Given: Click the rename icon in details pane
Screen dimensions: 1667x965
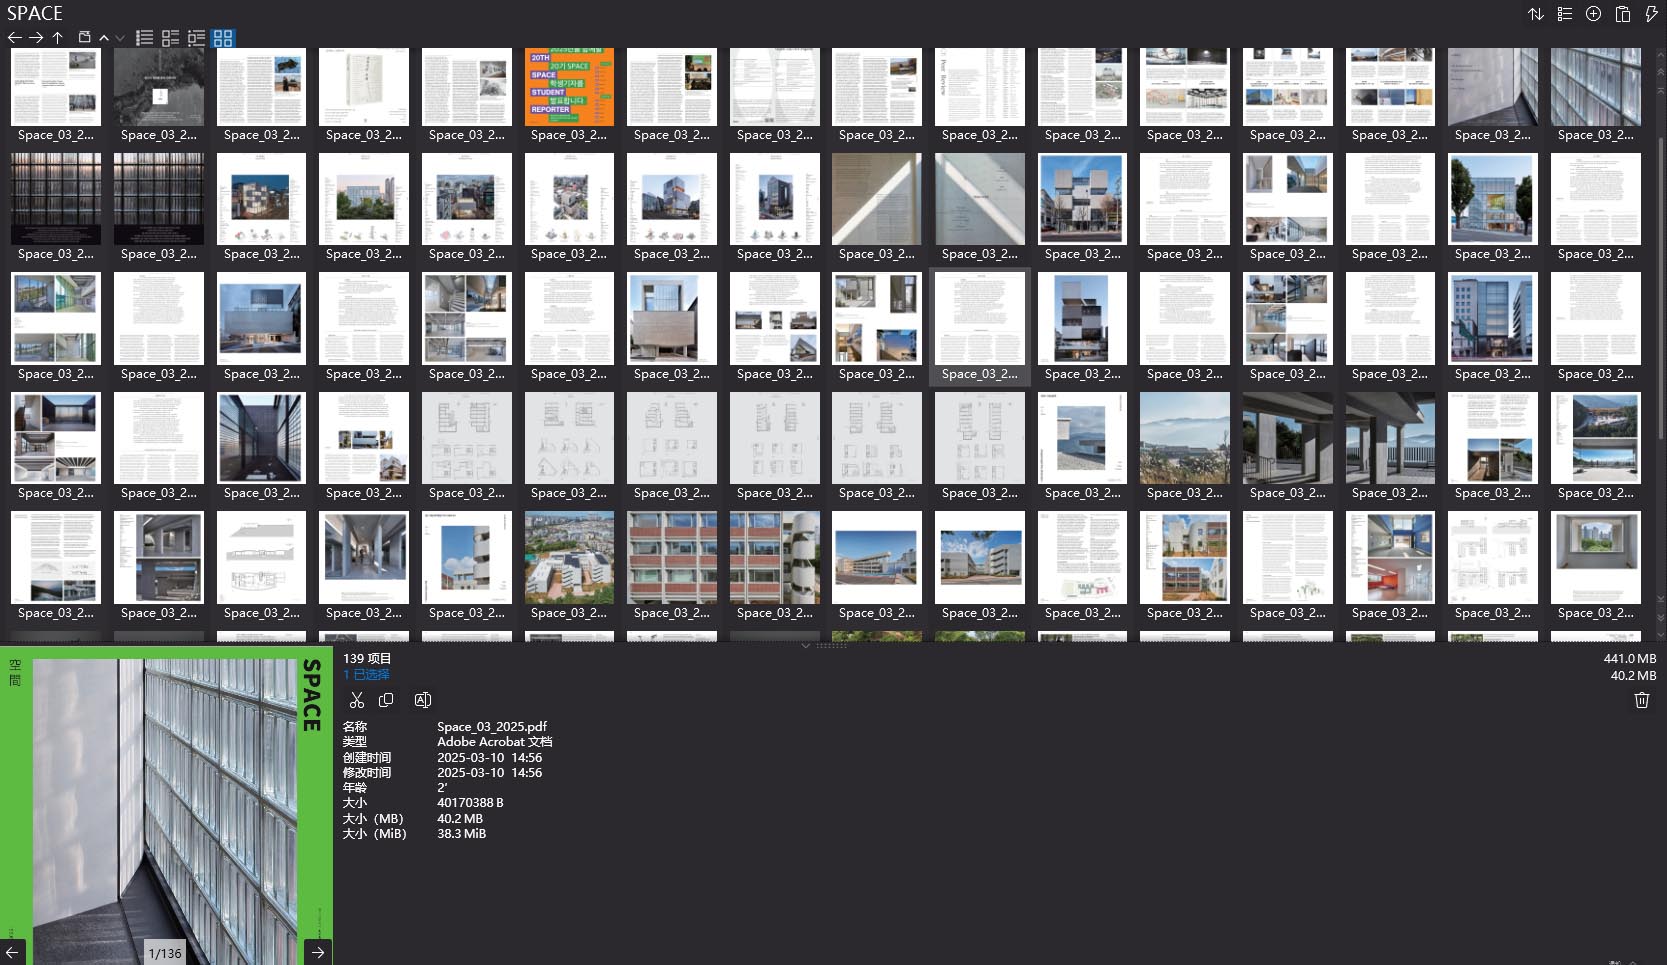Looking at the screenshot, I should tap(422, 700).
